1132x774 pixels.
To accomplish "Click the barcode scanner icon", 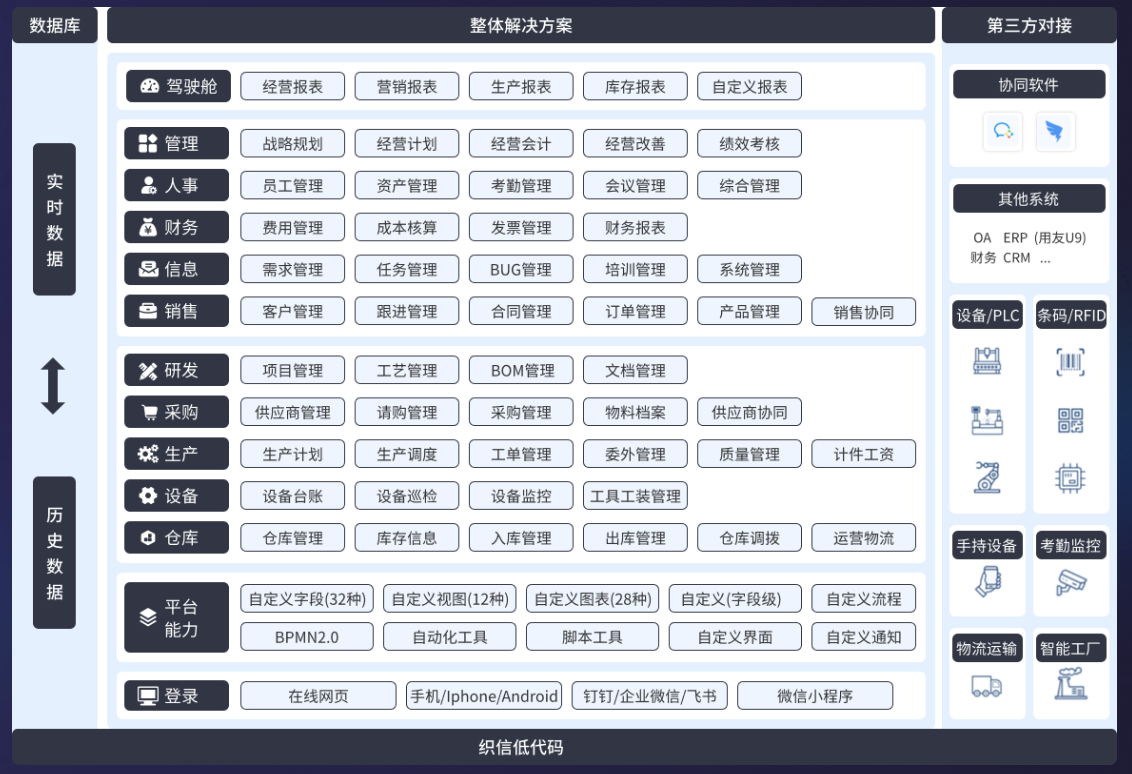I will tap(1070, 362).
